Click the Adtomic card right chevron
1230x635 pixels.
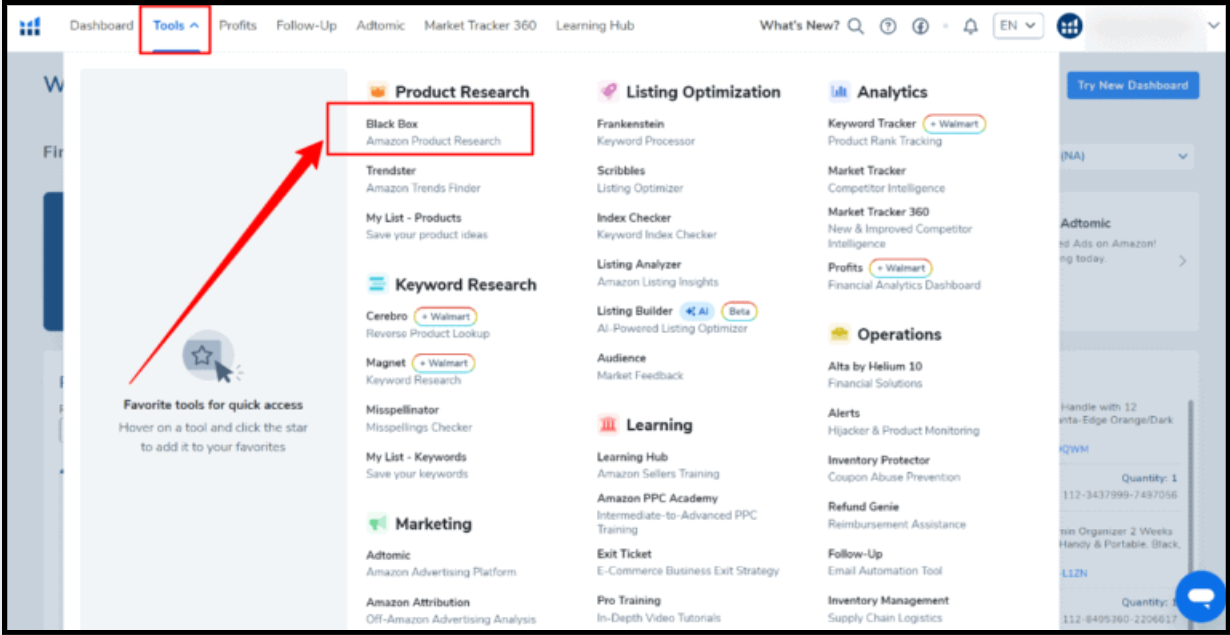(x=1182, y=261)
